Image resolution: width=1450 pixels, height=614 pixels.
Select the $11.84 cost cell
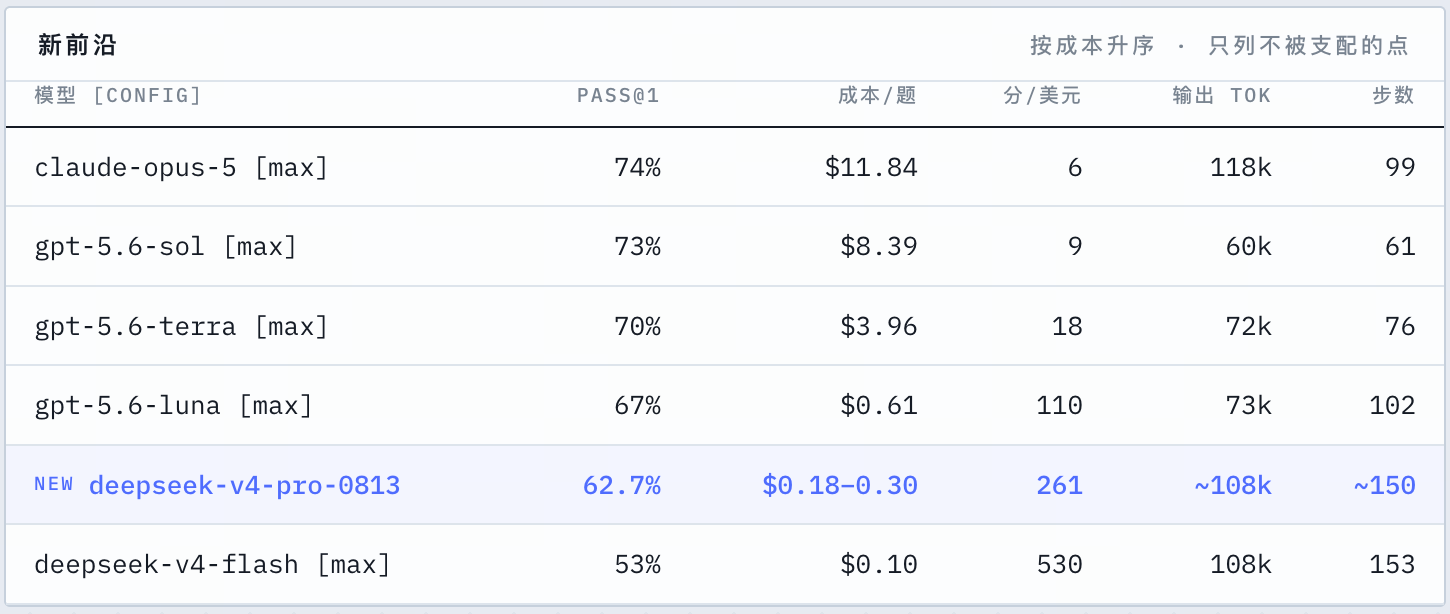click(x=871, y=167)
